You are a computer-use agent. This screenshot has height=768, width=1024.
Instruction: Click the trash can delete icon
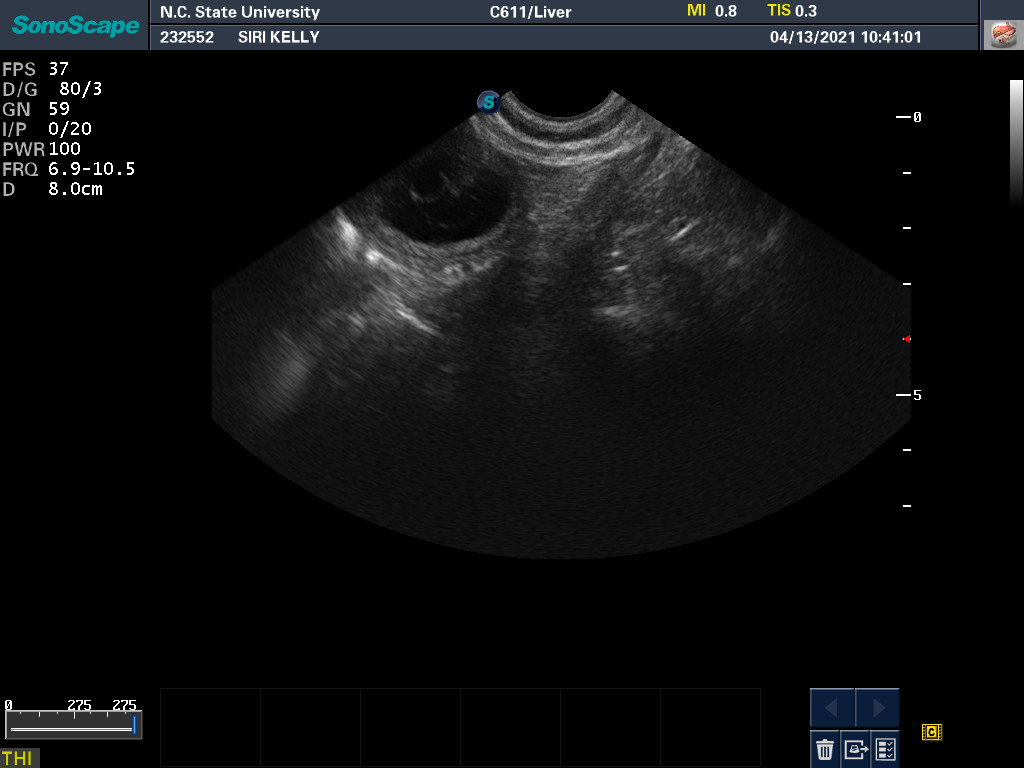click(825, 748)
